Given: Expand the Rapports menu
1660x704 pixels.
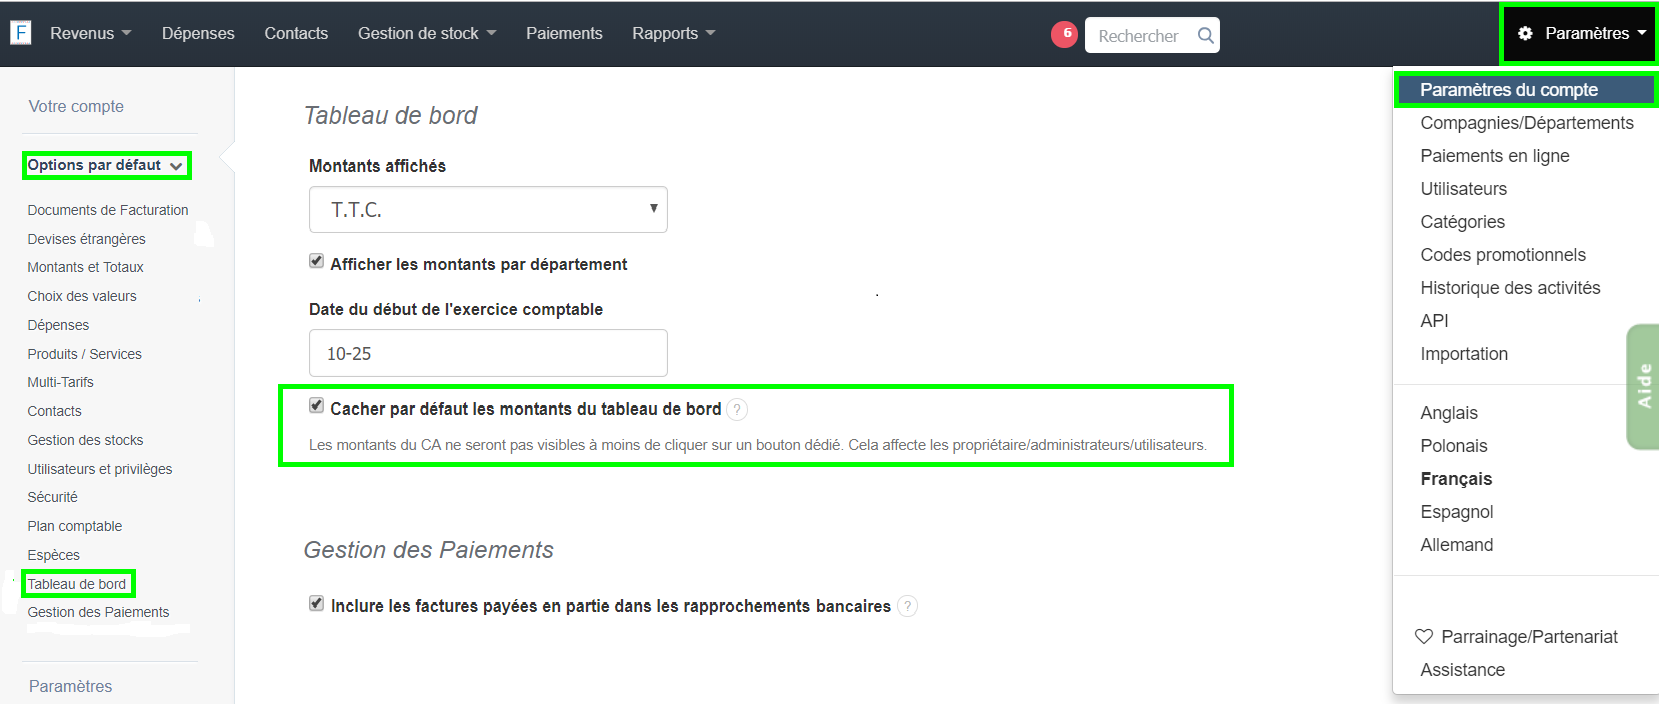Looking at the screenshot, I should [674, 33].
